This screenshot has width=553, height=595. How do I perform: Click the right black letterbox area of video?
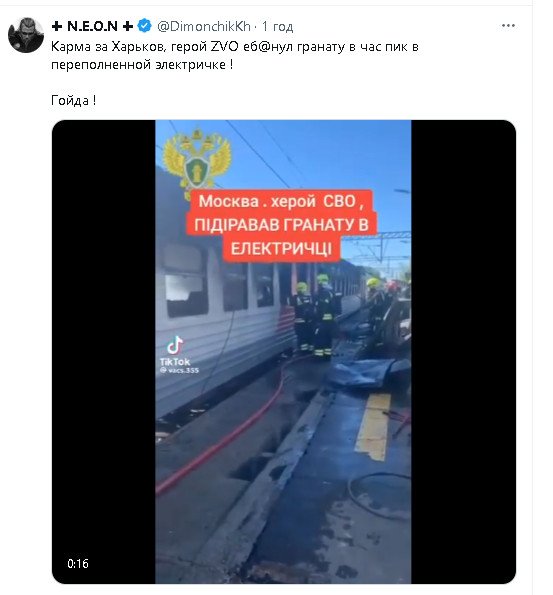click(463, 351)
